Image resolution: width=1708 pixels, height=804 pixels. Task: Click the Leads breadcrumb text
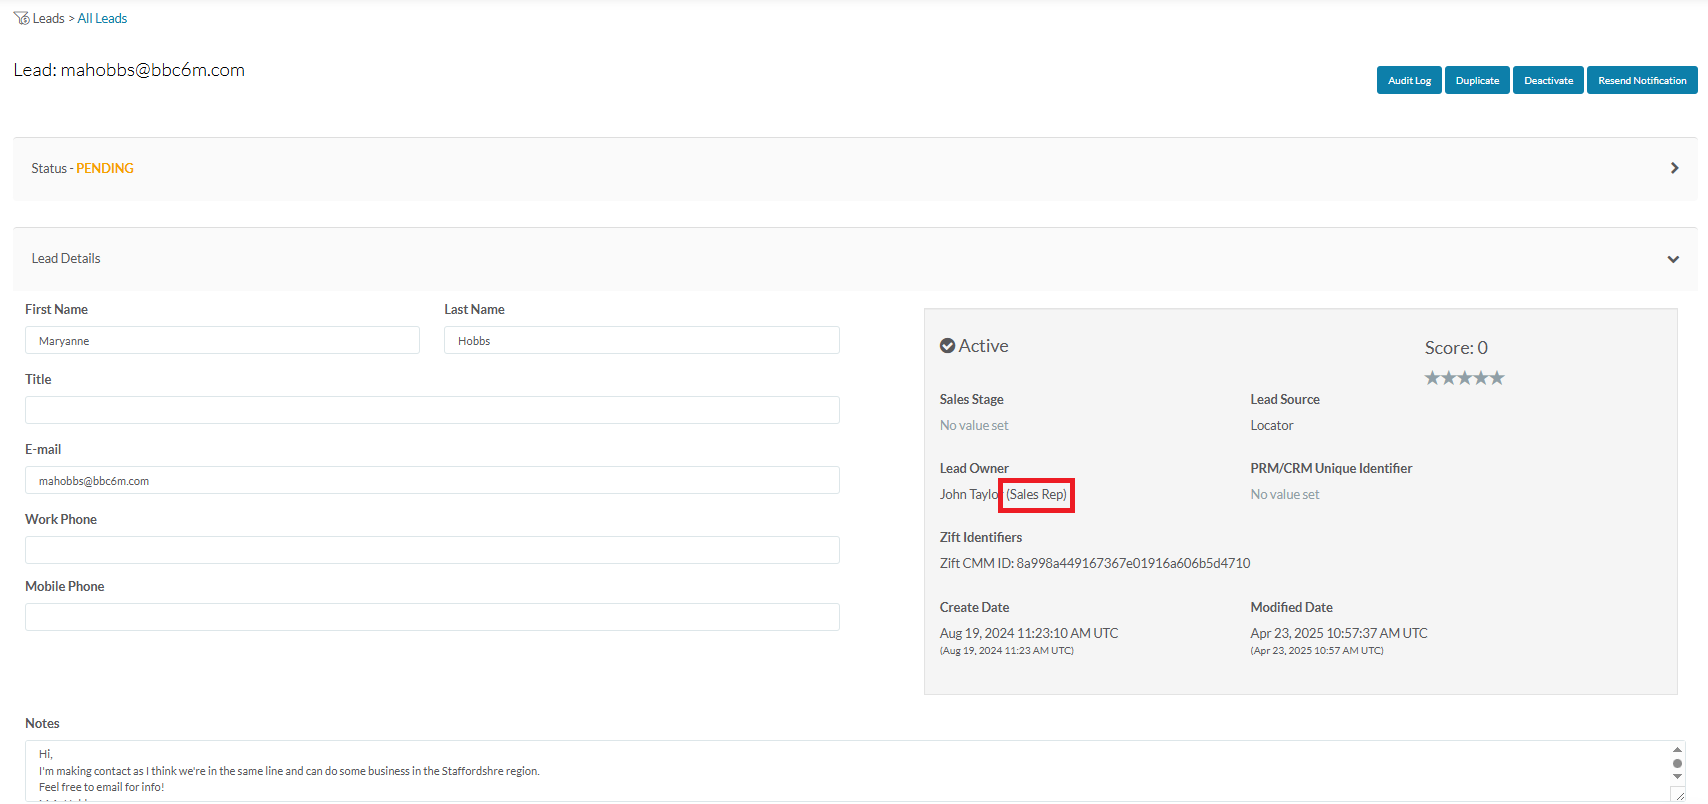tap(48, 18)
